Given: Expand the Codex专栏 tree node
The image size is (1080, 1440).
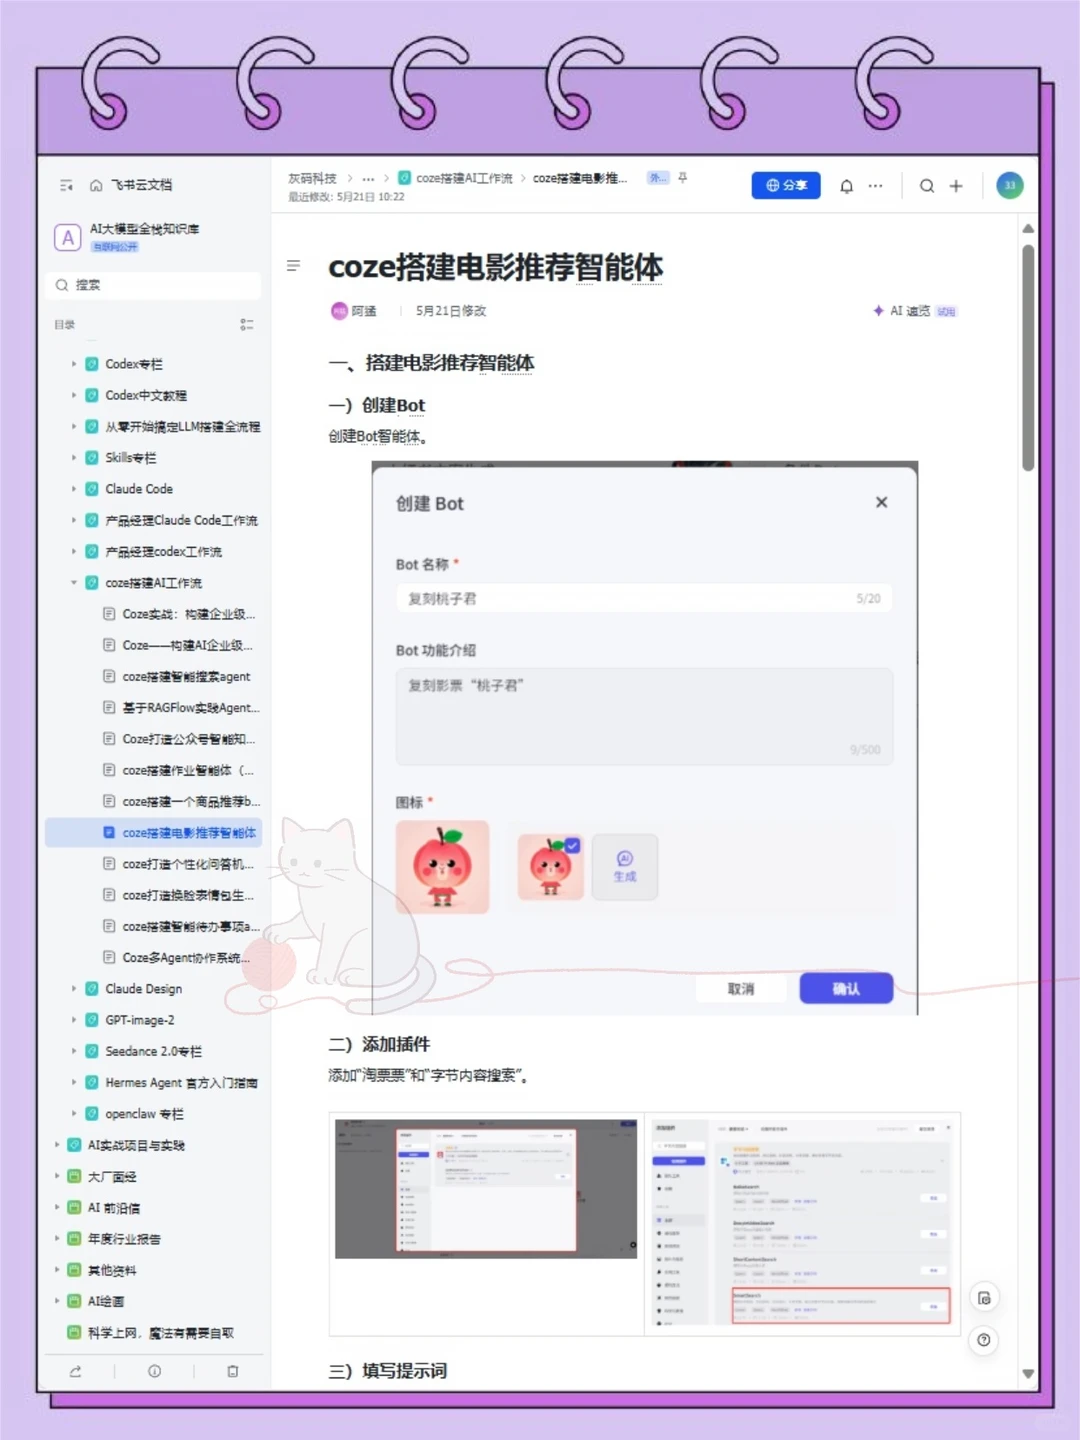Looking at the screenshot, I should 74,364.
